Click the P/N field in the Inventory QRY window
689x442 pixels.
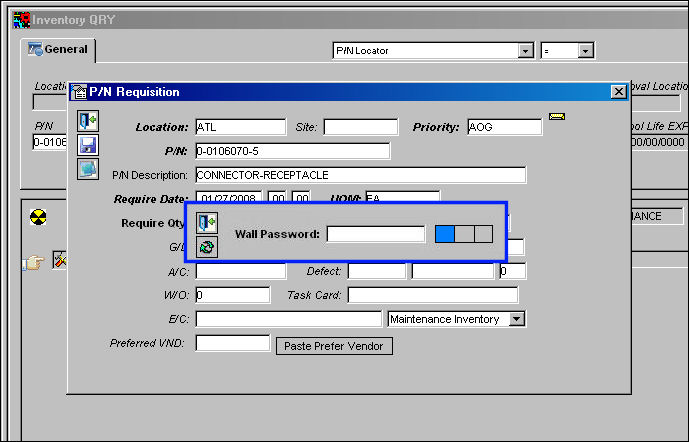pos(50,142)
